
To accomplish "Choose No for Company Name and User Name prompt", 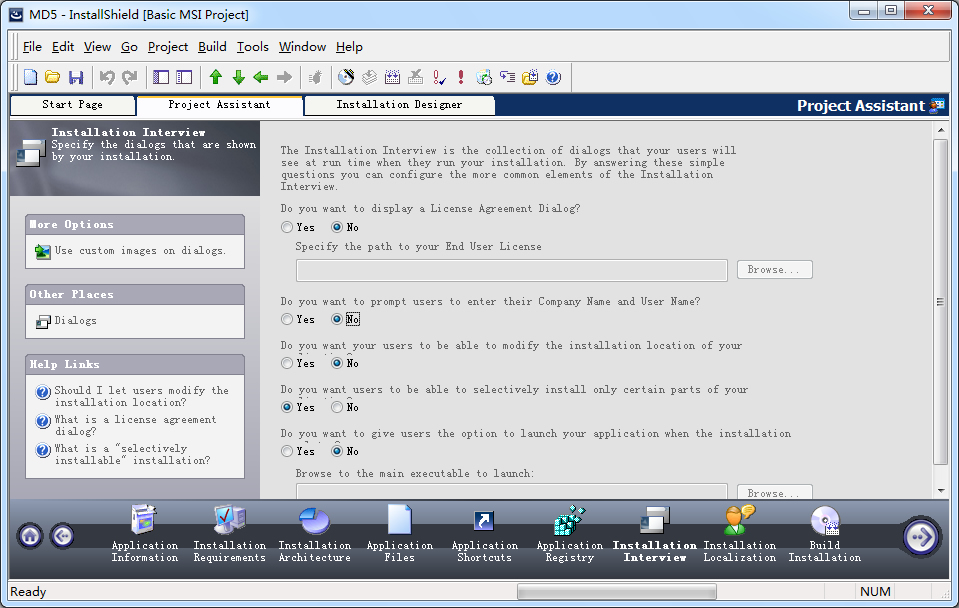I will 345,319.
